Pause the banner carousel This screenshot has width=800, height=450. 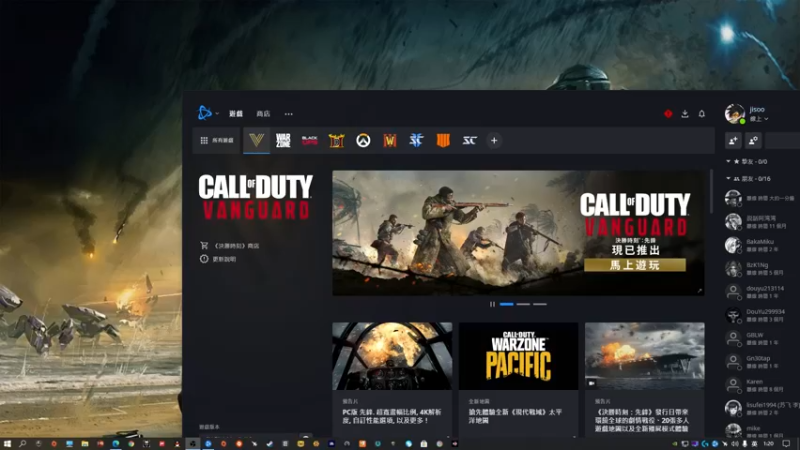click(492, 304)
